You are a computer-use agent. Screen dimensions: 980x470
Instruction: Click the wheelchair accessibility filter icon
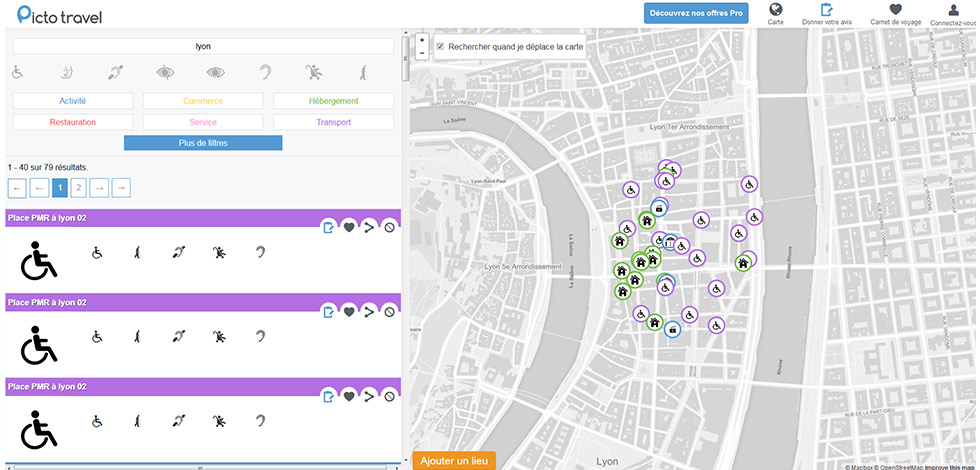17,72
